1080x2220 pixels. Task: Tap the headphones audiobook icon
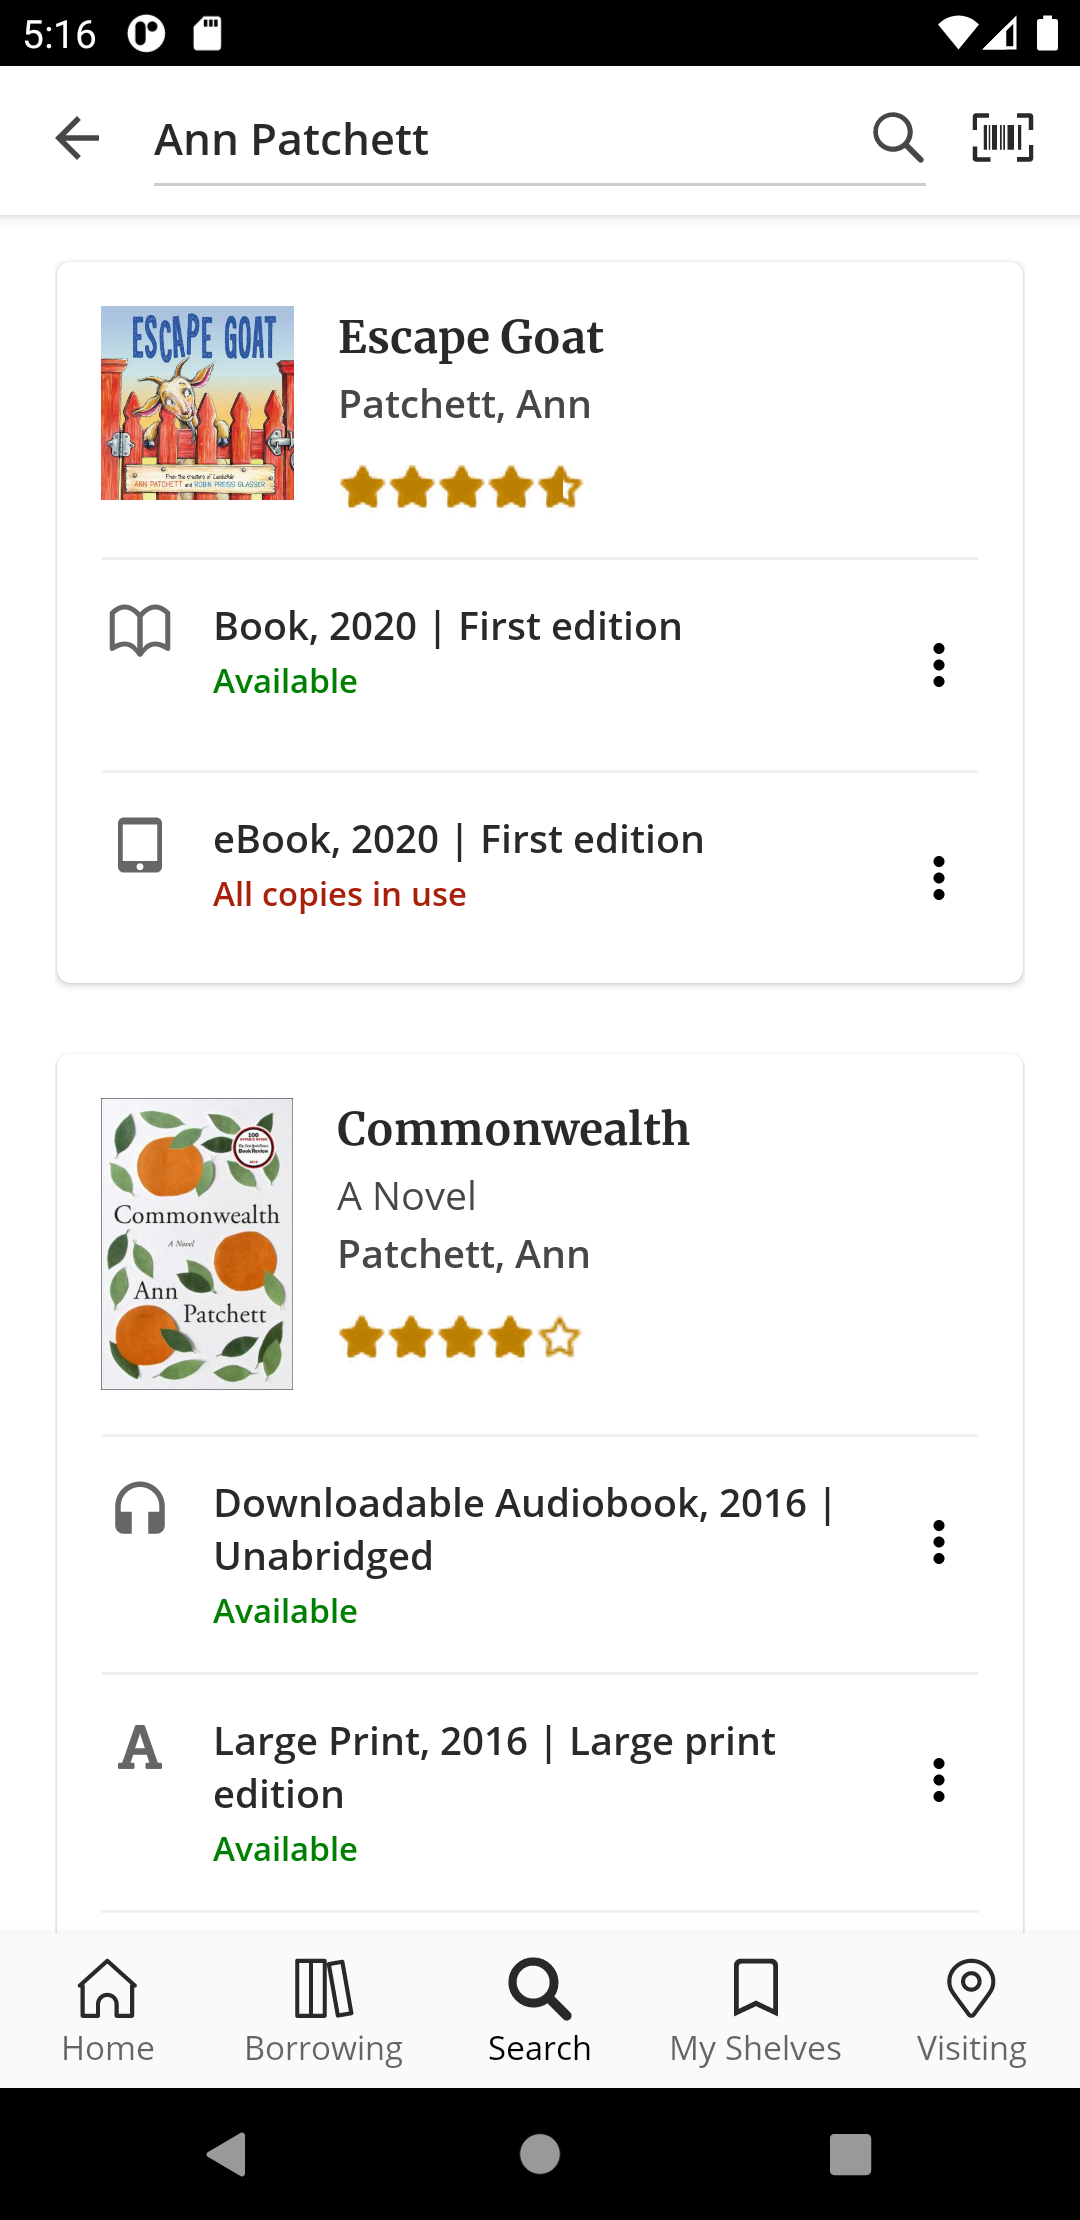140,1508
